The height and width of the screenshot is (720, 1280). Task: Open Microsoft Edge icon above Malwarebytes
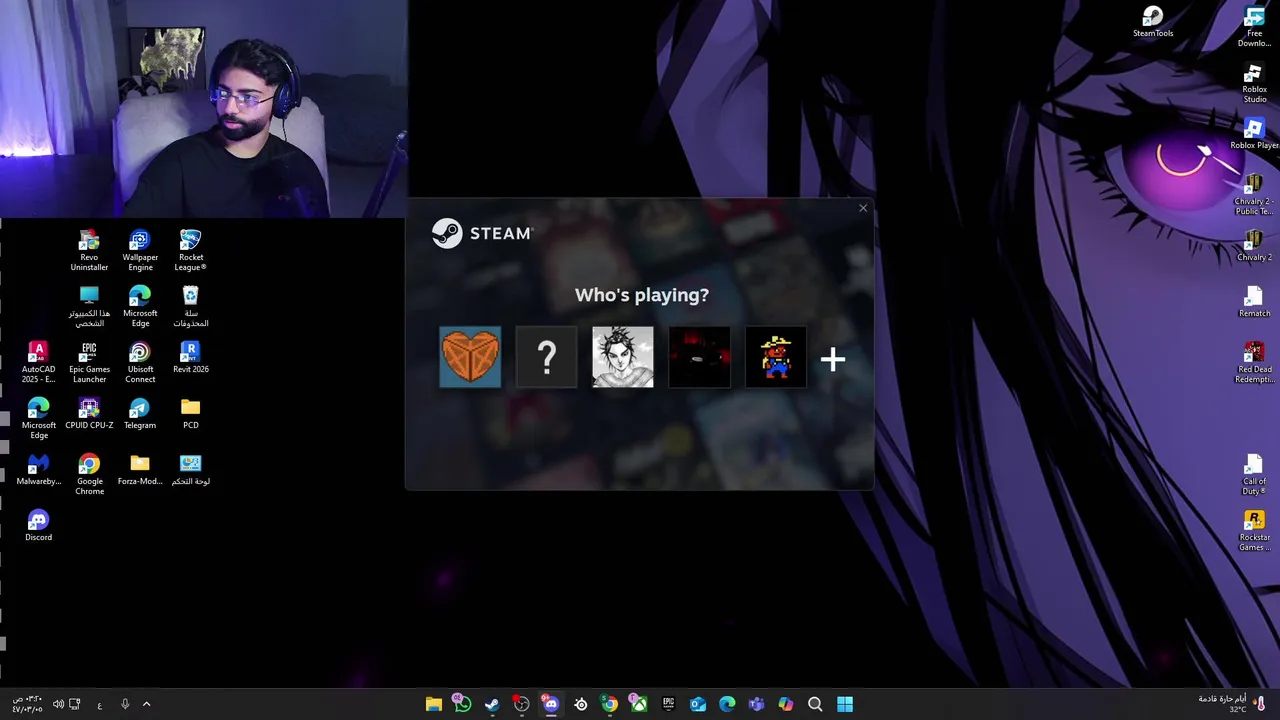(x=38, y=419)
